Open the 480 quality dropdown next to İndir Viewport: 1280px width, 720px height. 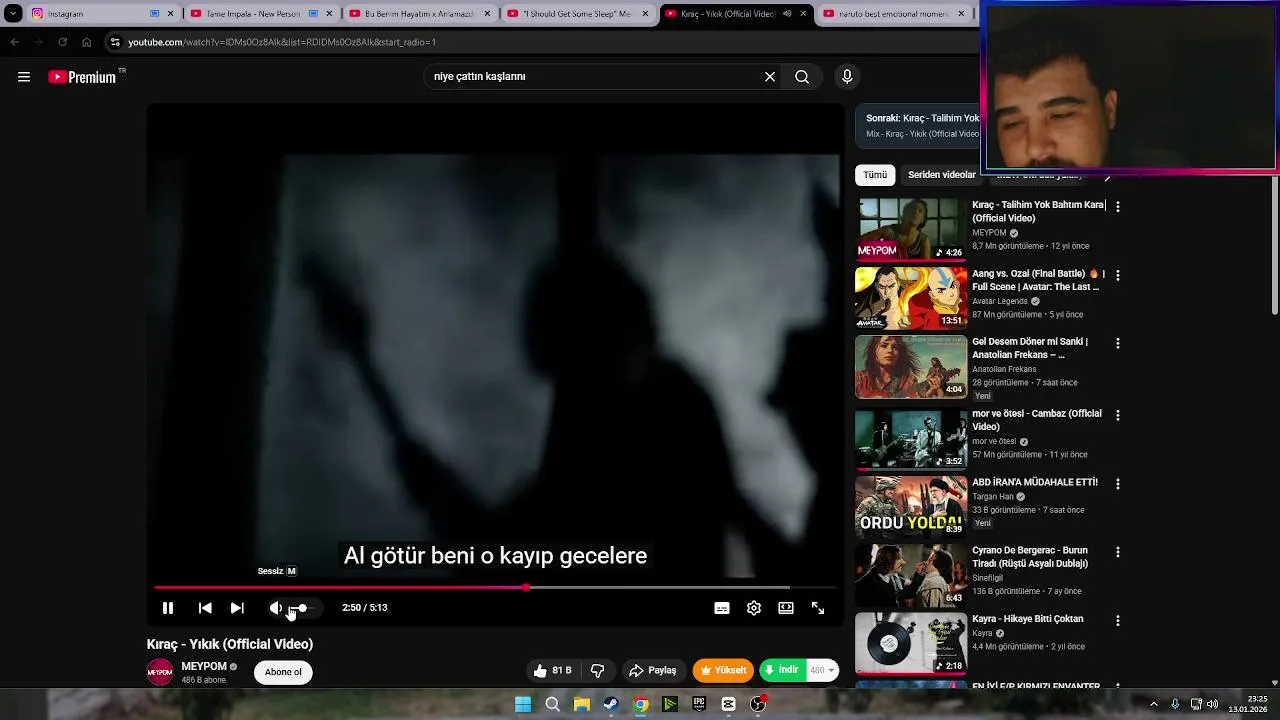(822, 670)
